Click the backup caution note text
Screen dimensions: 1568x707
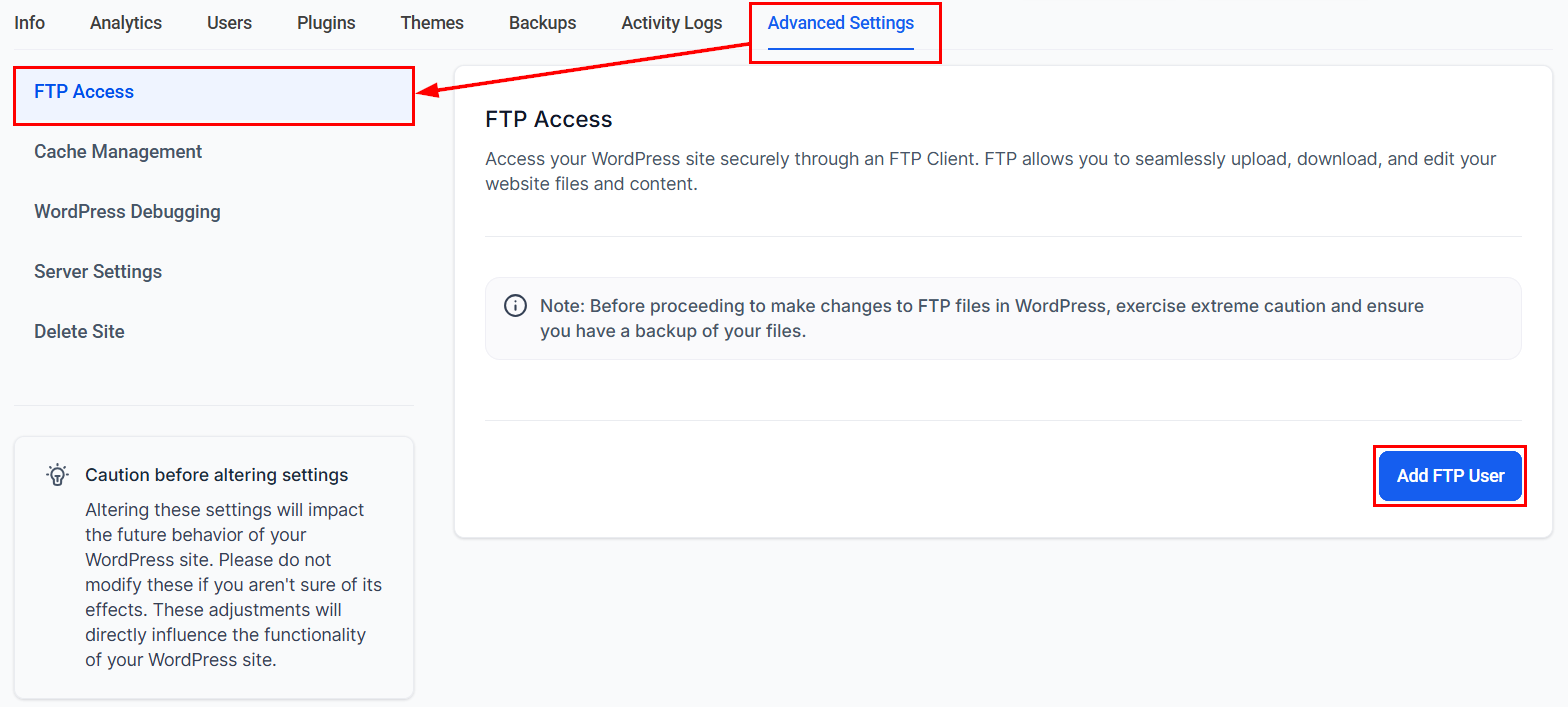[980, 318]
